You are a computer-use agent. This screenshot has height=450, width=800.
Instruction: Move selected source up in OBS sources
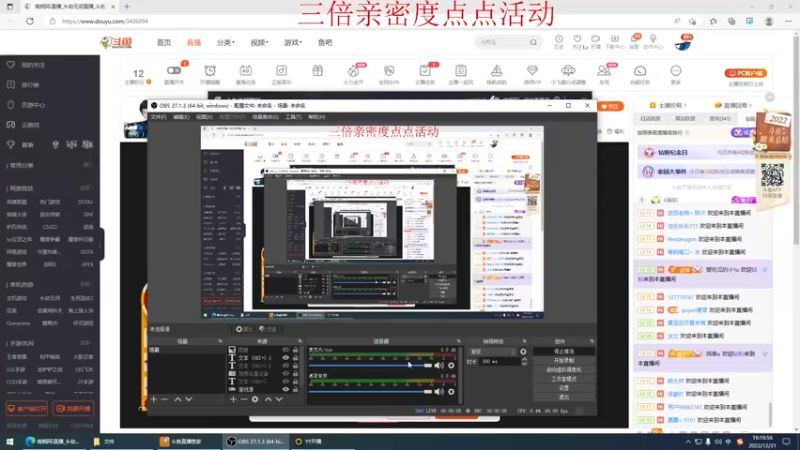(x=268, y=399)
